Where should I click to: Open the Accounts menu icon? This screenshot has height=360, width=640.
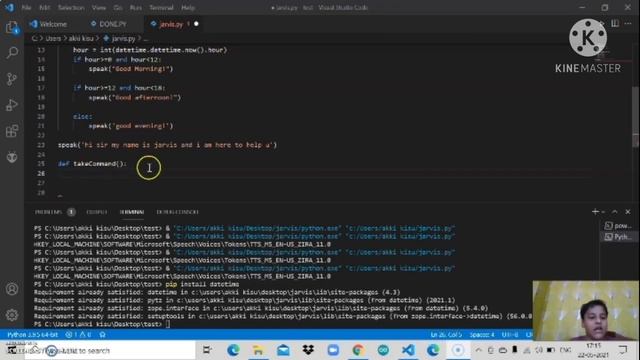[x=12, y=289]
